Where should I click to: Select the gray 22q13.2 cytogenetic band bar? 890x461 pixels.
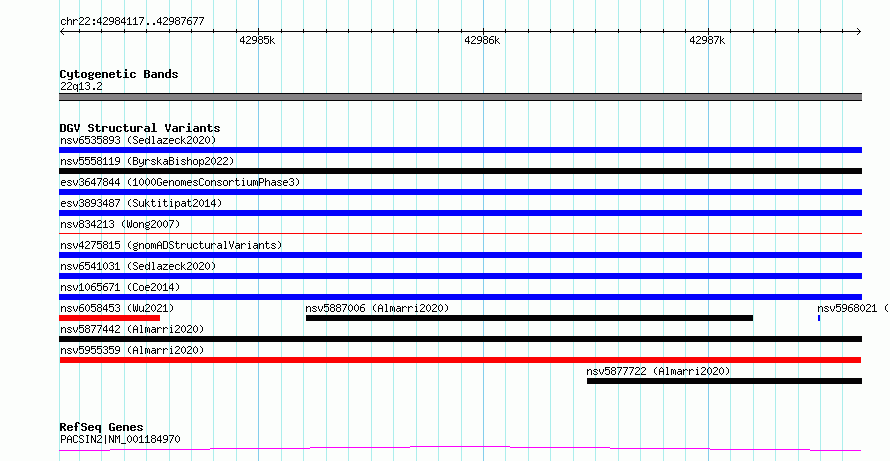[460, 97]
